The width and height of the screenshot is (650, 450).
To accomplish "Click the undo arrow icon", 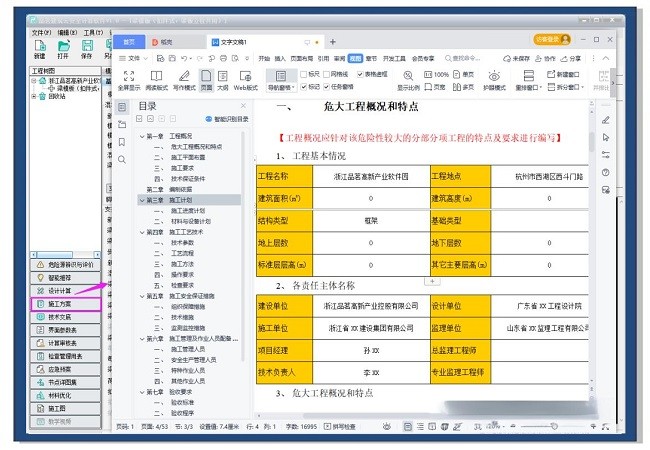I will click(184, 58).
